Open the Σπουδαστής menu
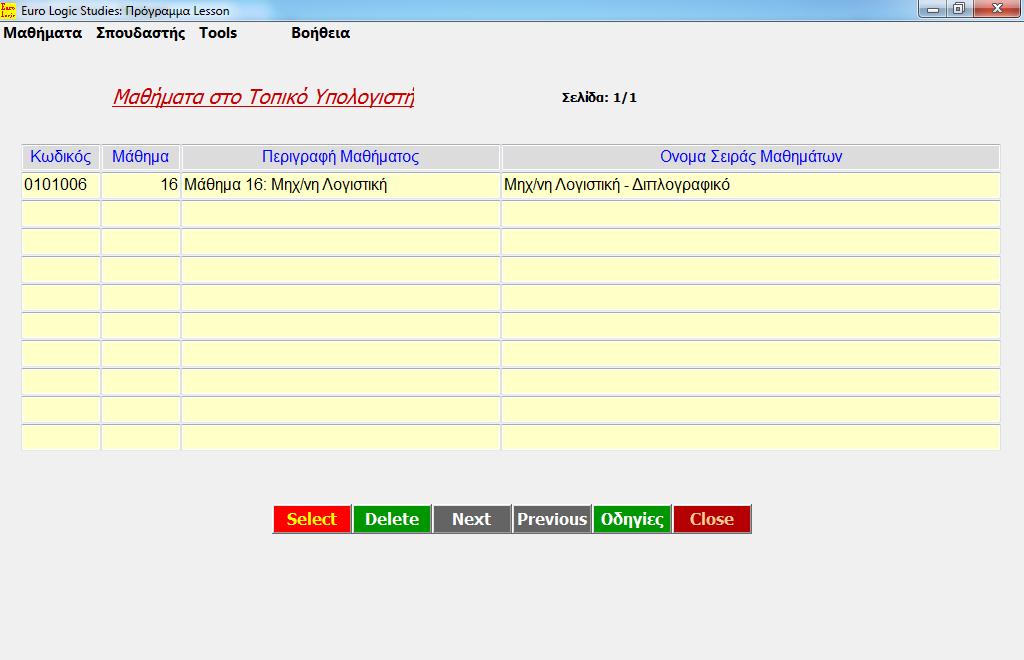The height and width of the screenshot is (660, 1024). pyautogui.click(x=140, y=33)
